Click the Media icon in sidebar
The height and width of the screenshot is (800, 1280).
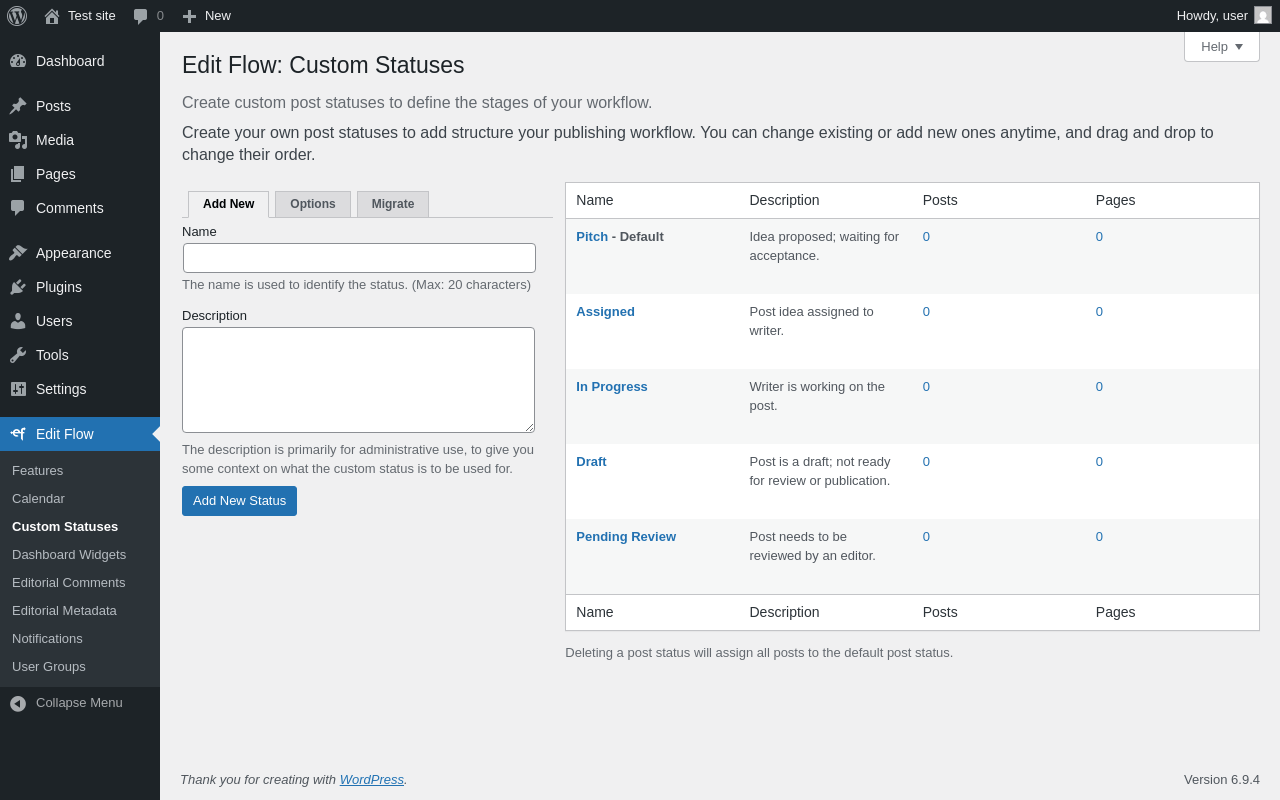[18, 140]
